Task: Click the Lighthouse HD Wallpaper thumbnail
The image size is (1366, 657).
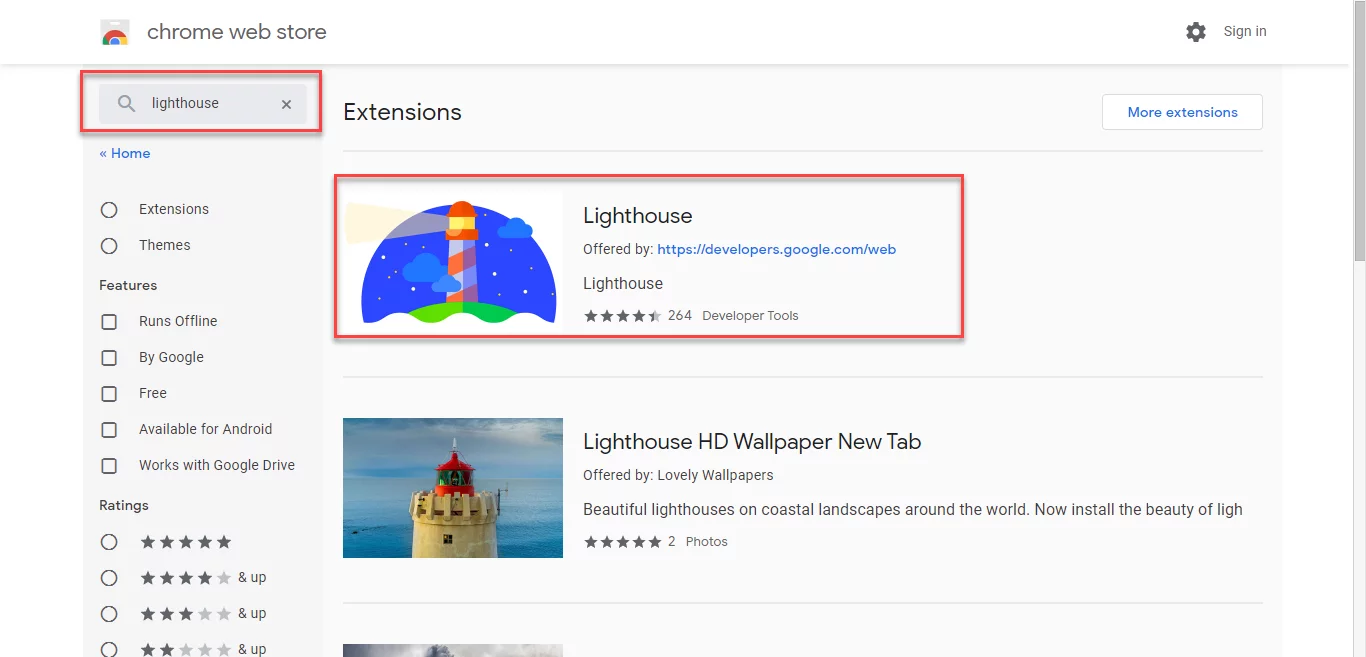Action: pos(452,488)
